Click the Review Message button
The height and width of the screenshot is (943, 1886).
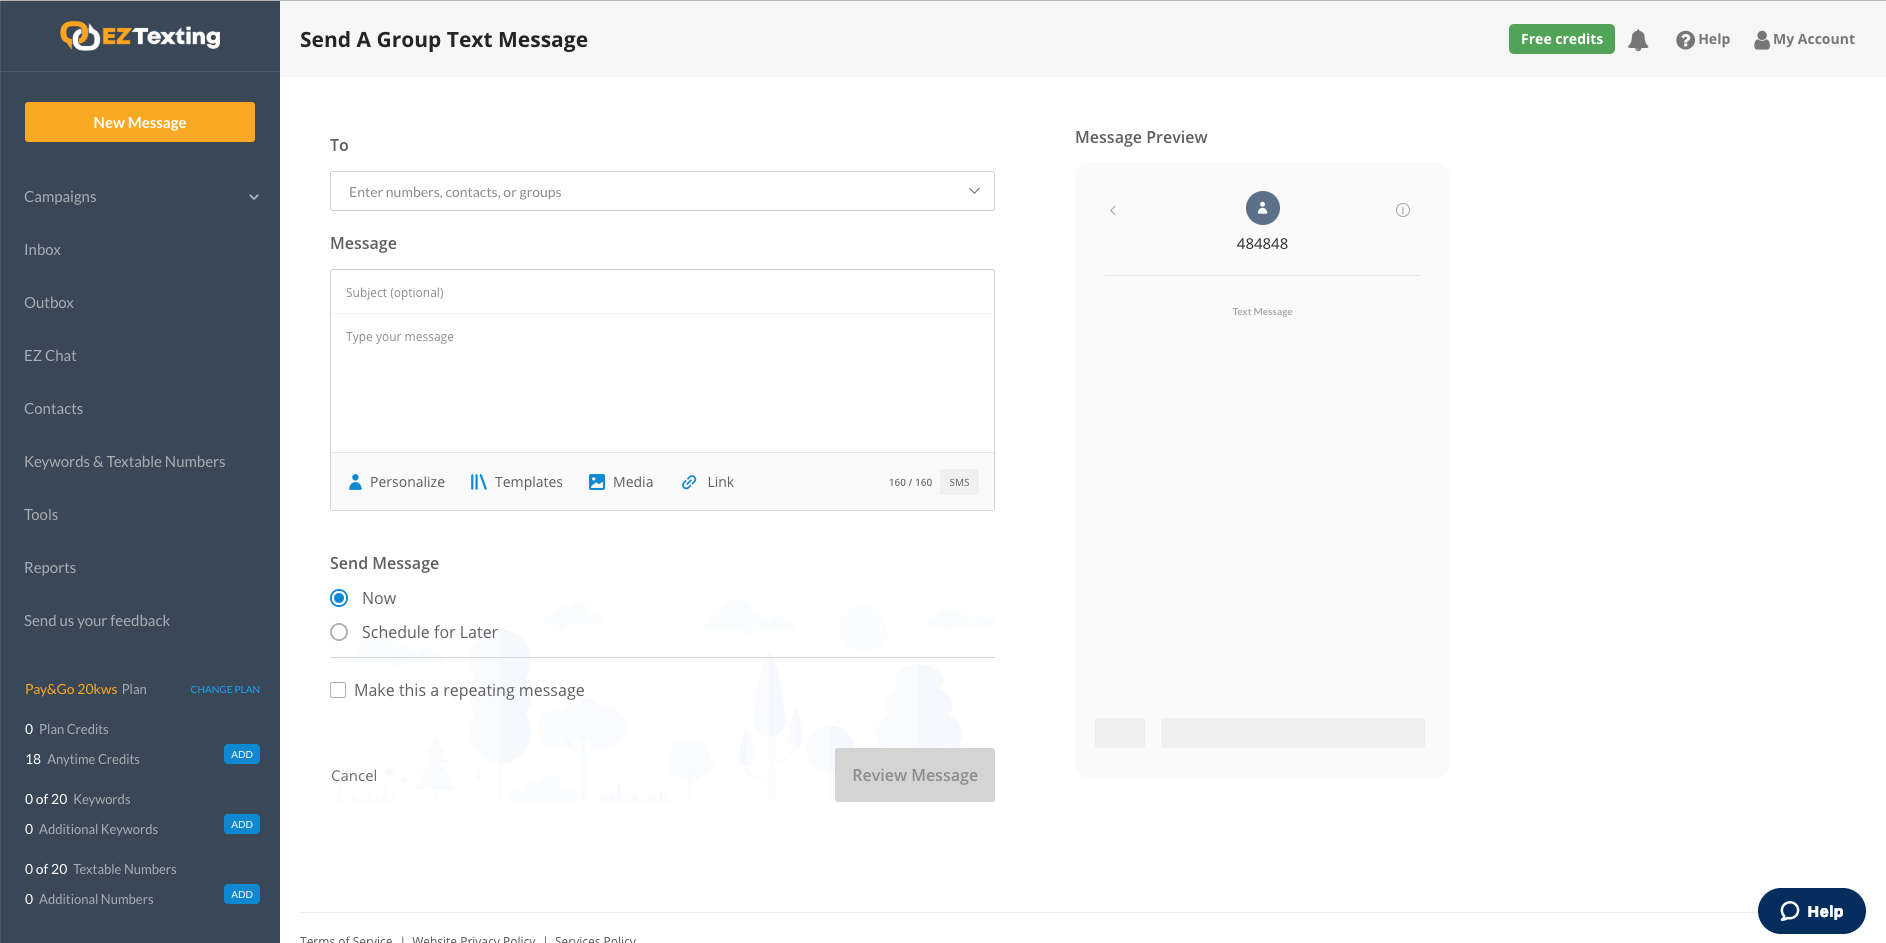pyautogui.click(x=915, y=775)
